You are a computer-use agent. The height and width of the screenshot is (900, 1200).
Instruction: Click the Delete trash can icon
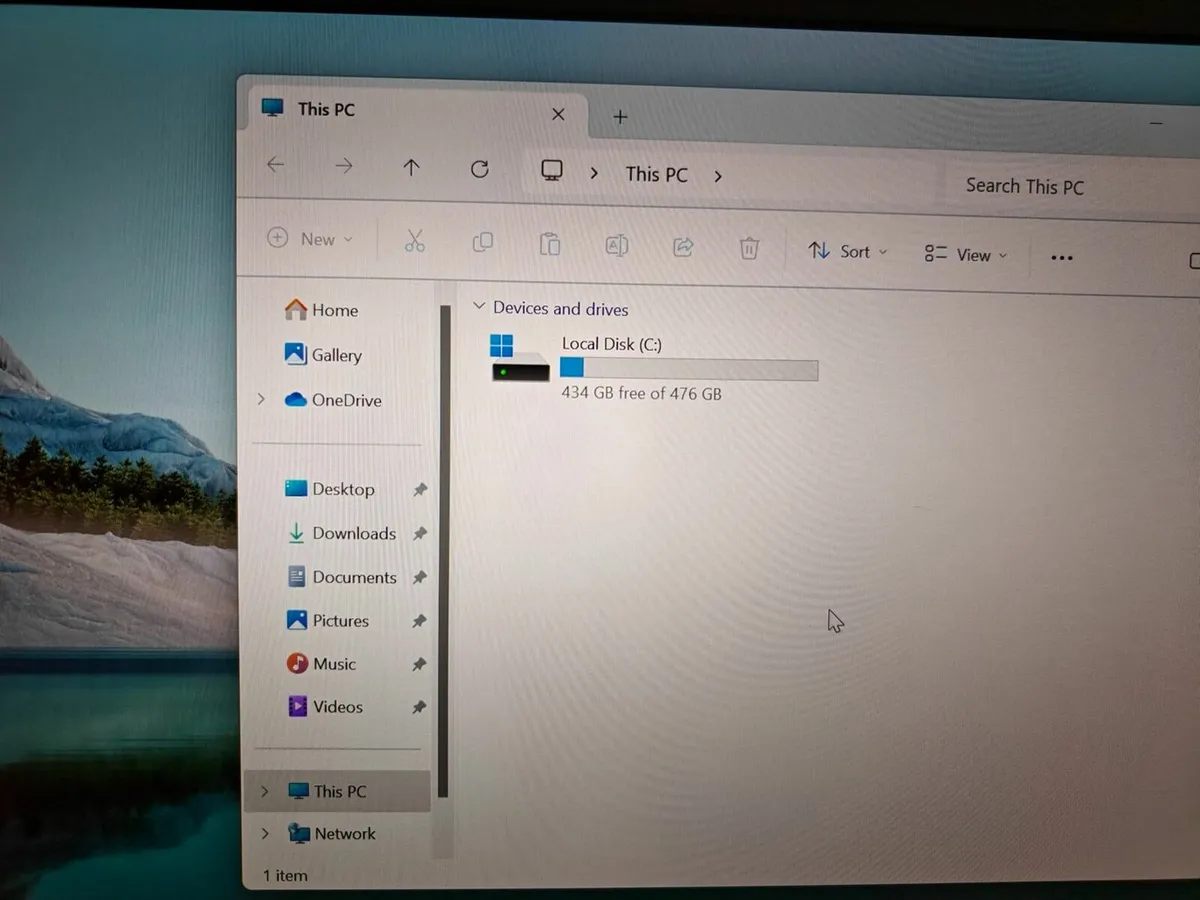point(749,248)
